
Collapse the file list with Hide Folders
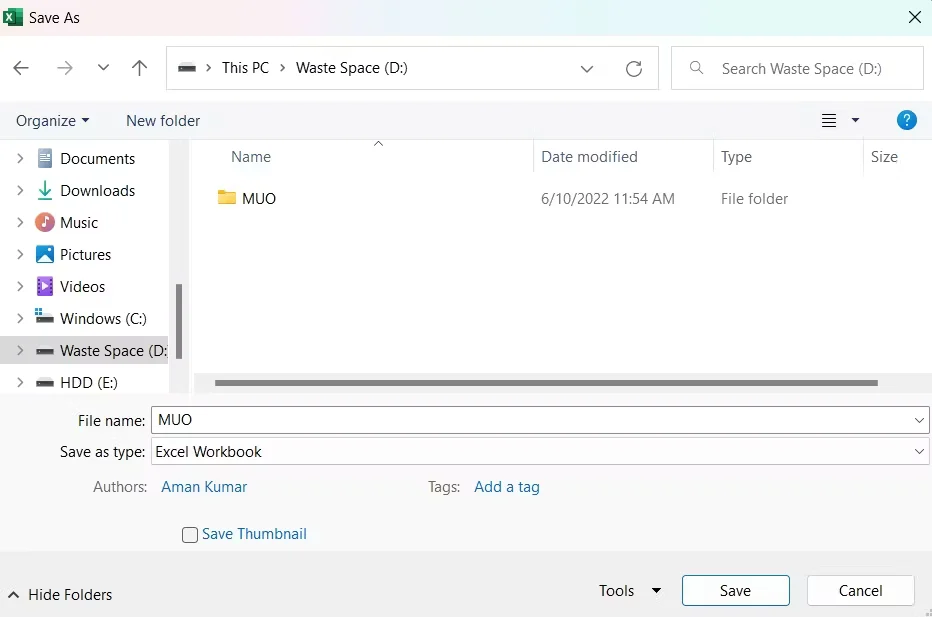click(60, 595)
